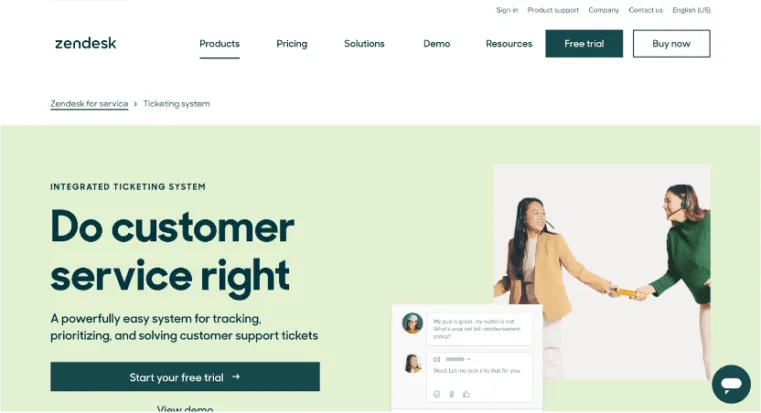
Task: Click the agent avatar in chat mockup
Action: [413, 363]
